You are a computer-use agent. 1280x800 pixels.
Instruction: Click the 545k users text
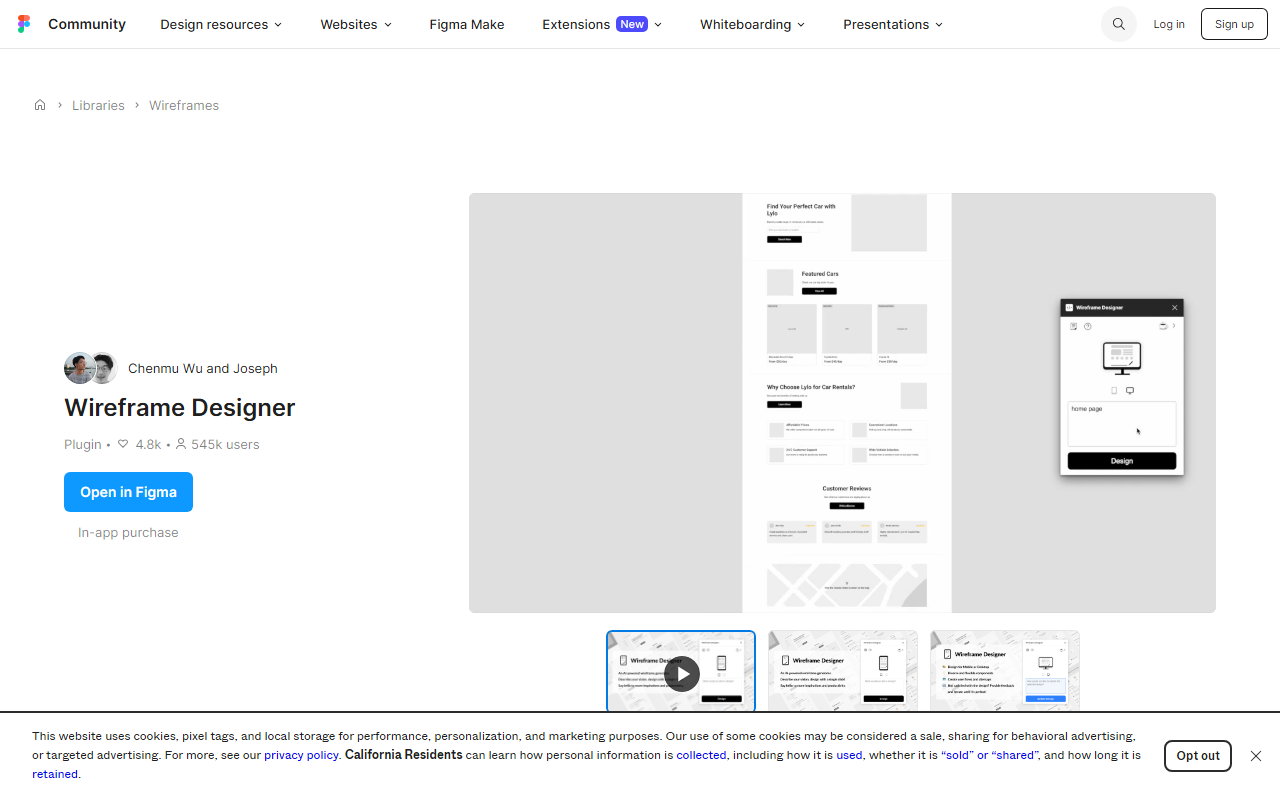point(225,444)
